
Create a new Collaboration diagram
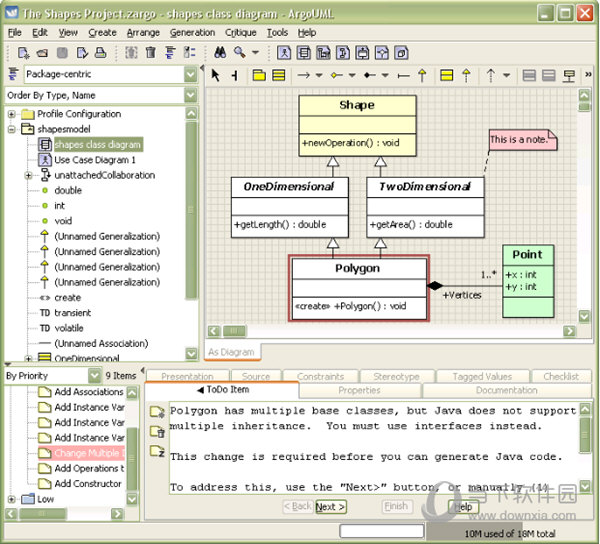tap(343, 53)
